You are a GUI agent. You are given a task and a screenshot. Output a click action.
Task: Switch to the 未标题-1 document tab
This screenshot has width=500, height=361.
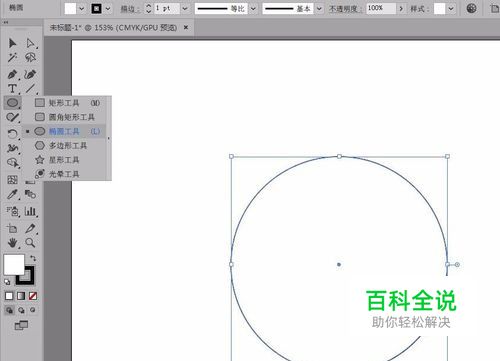click(x=113, y=28)
